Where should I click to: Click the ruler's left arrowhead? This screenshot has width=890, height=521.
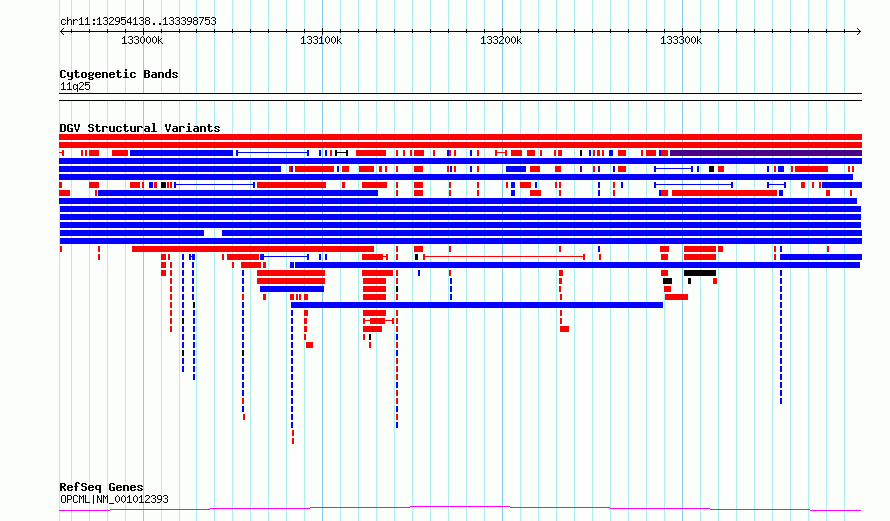[x=62, y=32]
